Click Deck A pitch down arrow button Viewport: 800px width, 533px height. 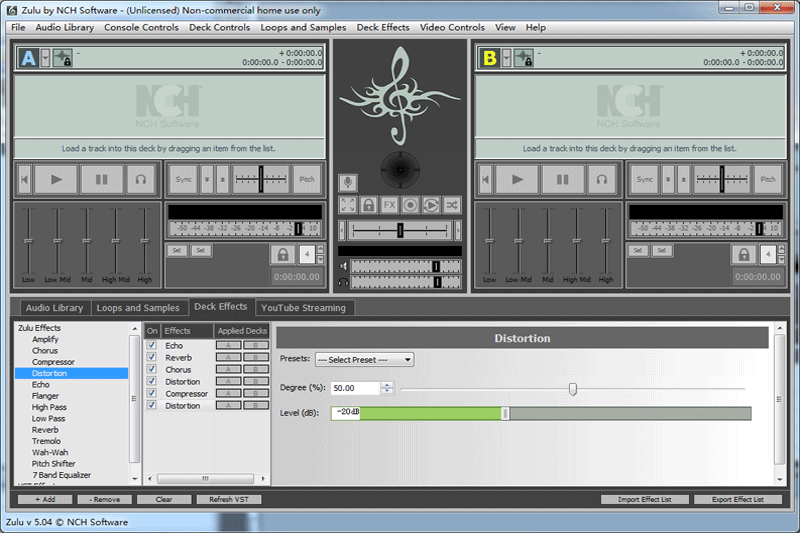click(207, 180)
